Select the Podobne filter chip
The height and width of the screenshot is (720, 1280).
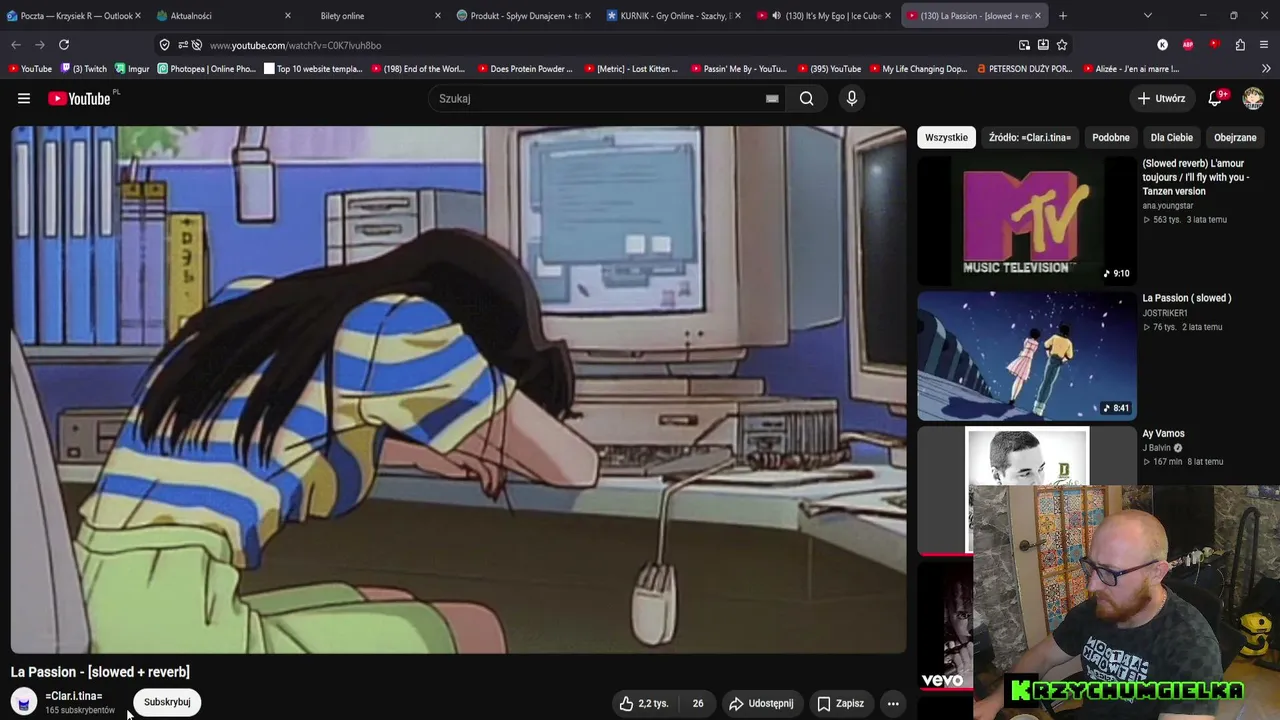[x=1111, y=138]
